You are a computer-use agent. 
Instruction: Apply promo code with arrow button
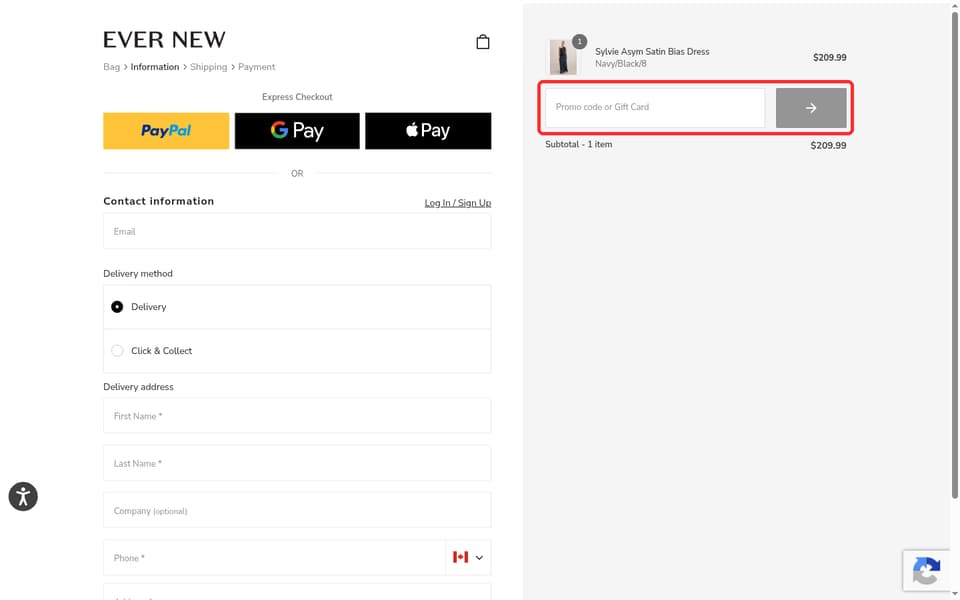tap(811, 108)
